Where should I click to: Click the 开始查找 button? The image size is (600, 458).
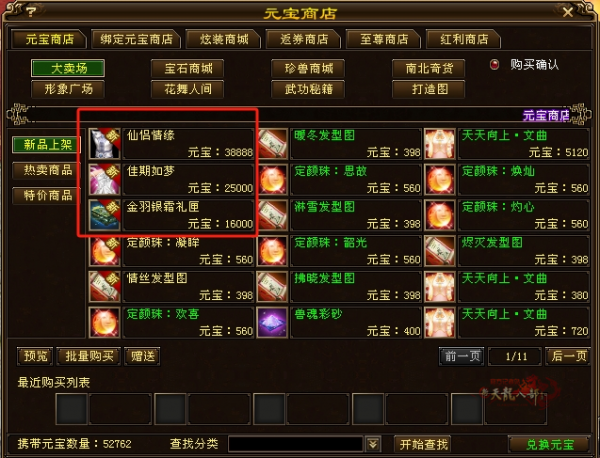(423, 444)
